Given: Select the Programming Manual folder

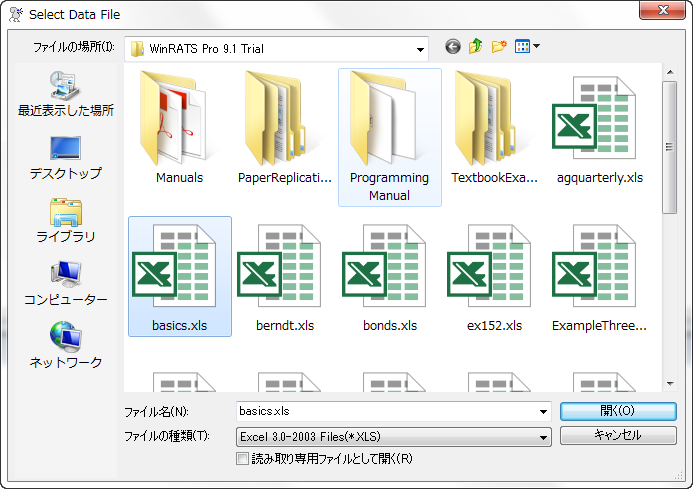Looking at the screenshot, I should (389, 135).
